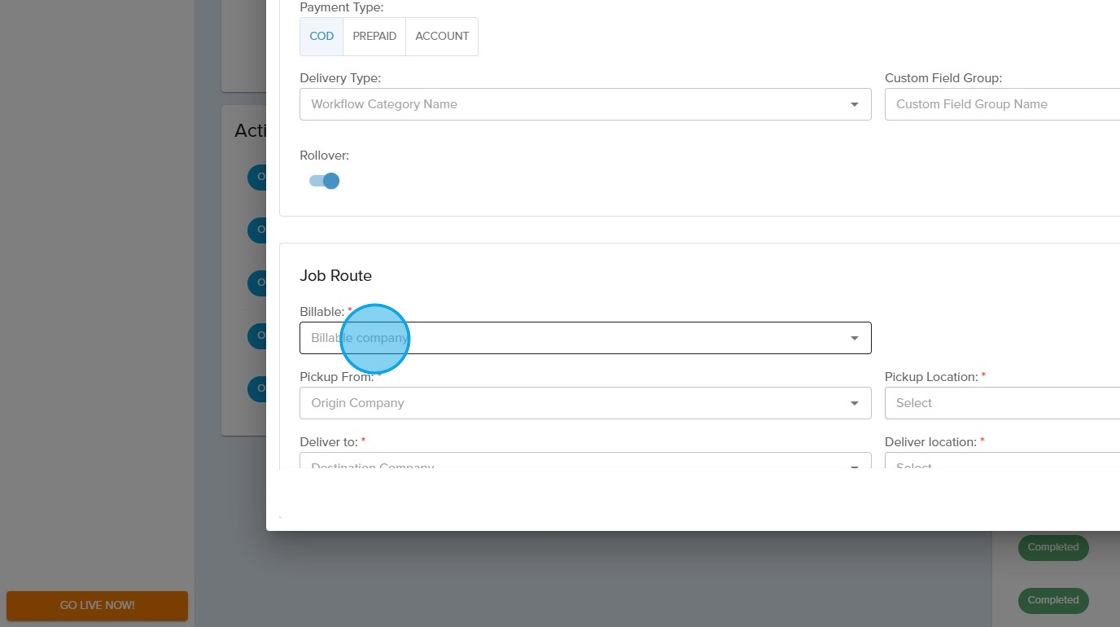Image resolution: width=1120 pixels, height=627 pixels.
Task: Click the Billable field caret icon
Action: [854, 338]
